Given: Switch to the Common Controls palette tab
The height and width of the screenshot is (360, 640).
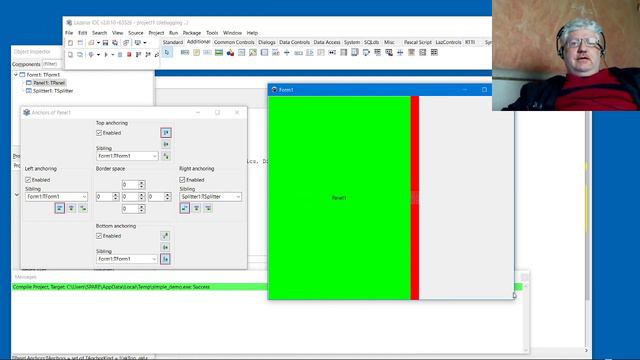Looking at the screenshot, I should pyautogui.click(x=234, y=42).
